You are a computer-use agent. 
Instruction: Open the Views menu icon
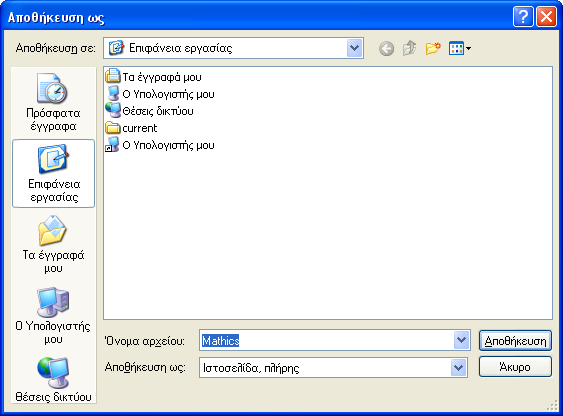460,48
